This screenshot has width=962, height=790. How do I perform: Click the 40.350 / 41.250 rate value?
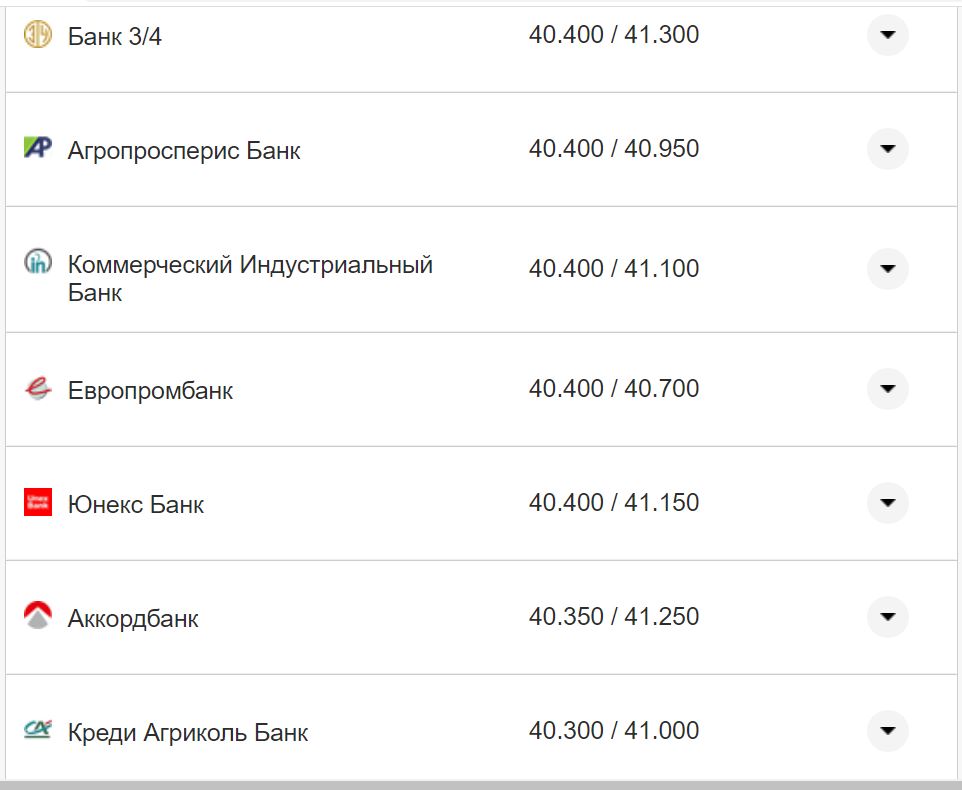616,616
